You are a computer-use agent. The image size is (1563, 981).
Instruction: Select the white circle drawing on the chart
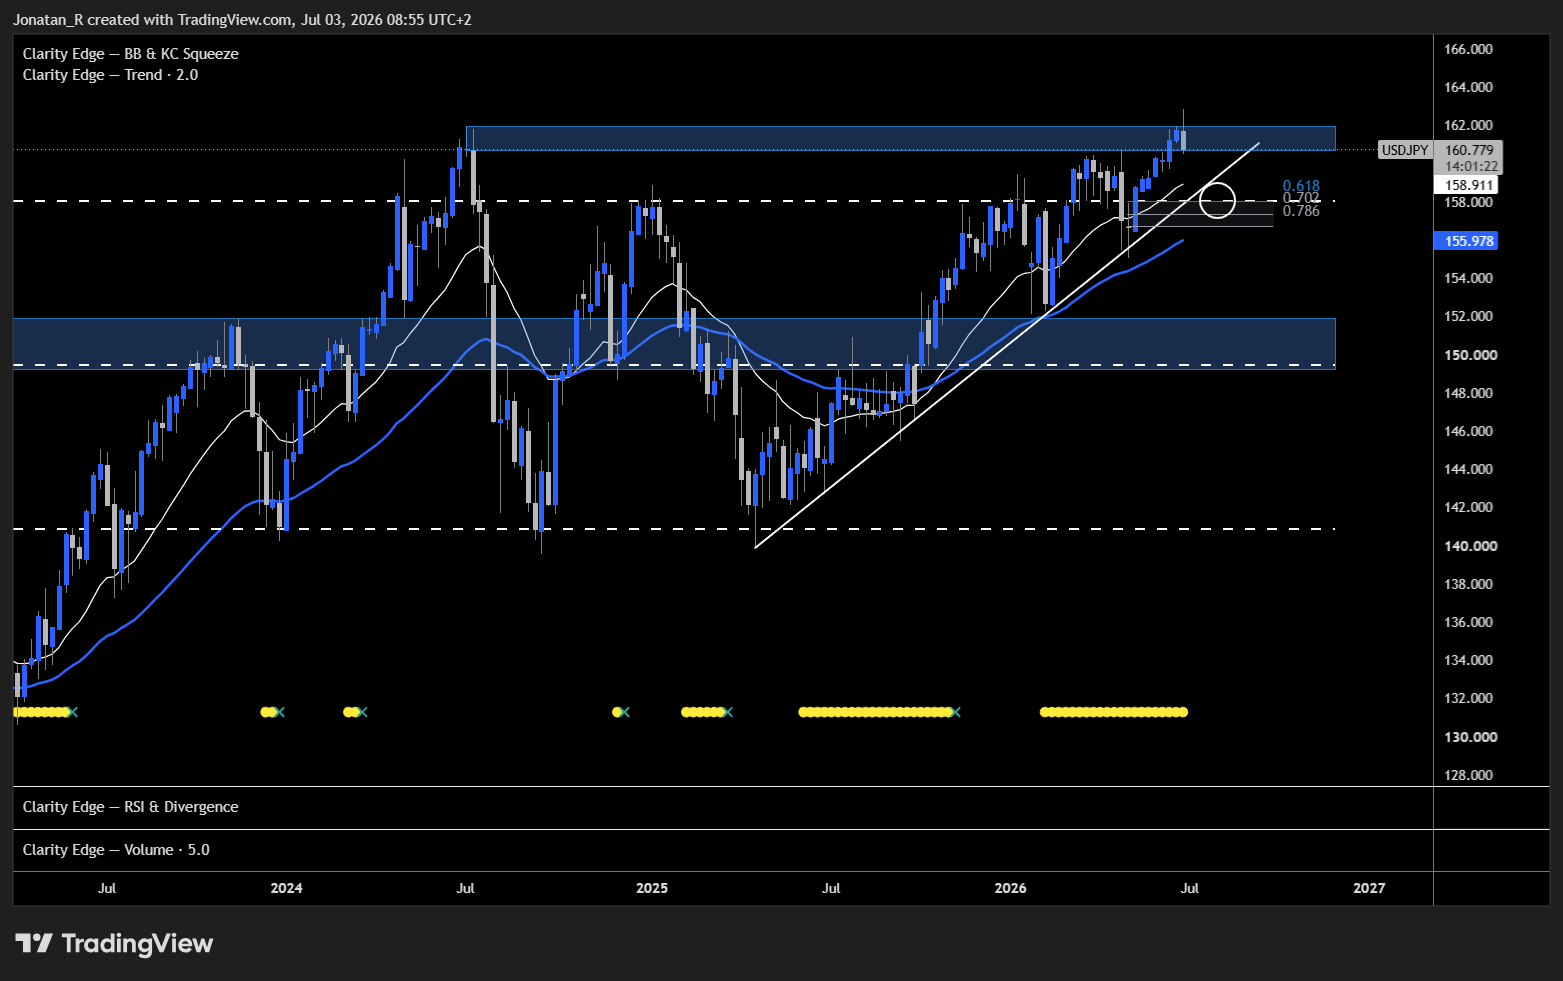pyautogui.click(x=1217, y=200)
